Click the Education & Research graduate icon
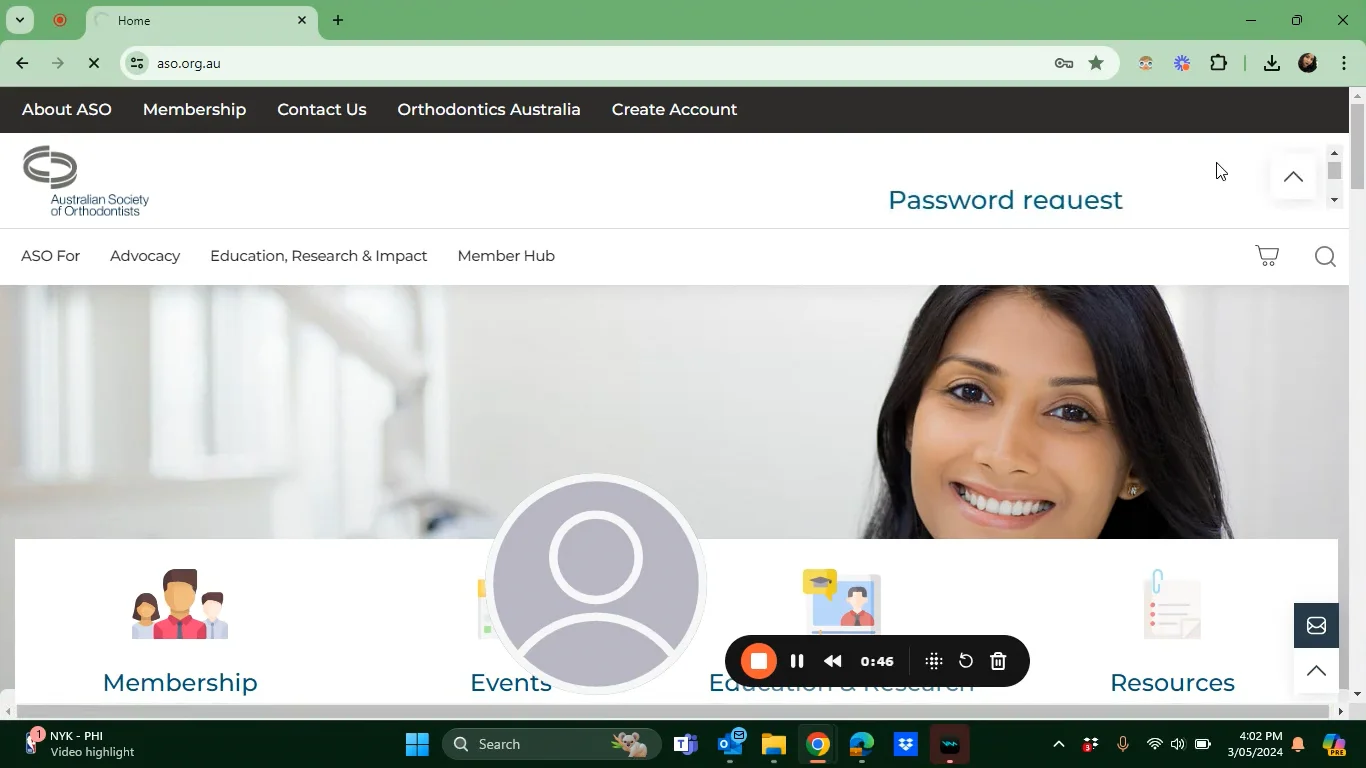The width and height of the screenshot is (1366, 768). [841, 601]
